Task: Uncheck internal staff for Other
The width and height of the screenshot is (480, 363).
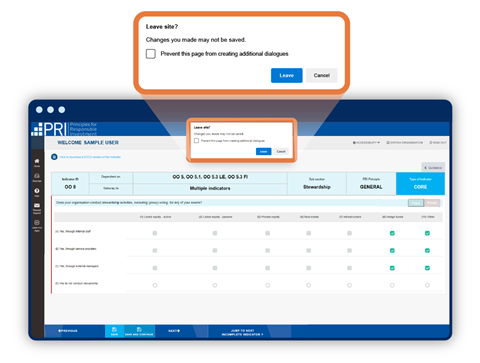Action: (x=427, y=233)
